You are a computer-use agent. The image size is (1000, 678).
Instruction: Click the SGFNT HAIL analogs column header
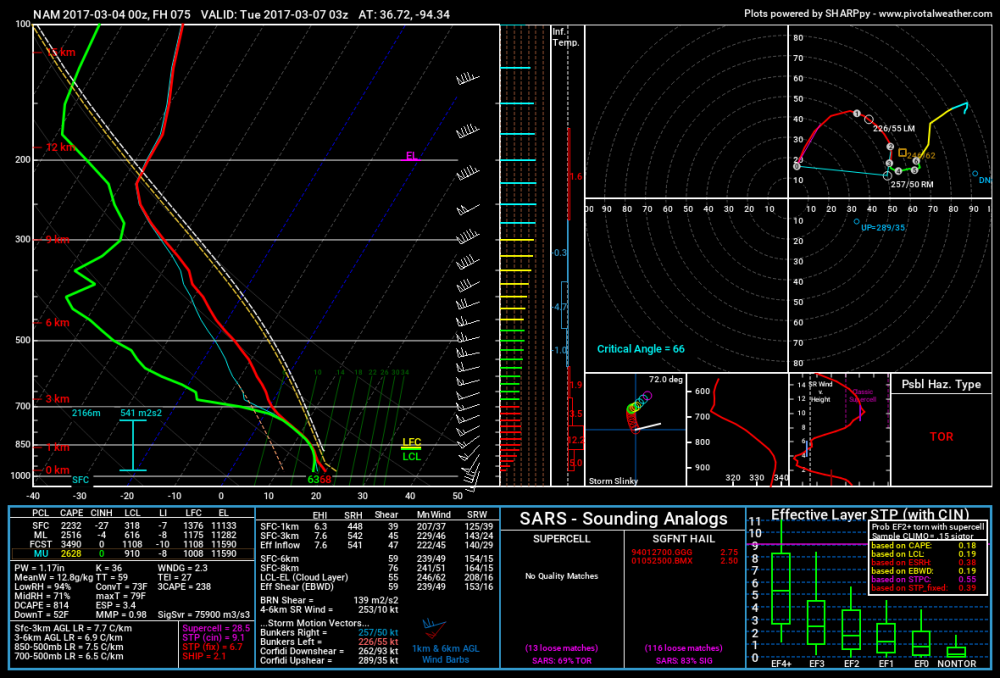point(683,539)
